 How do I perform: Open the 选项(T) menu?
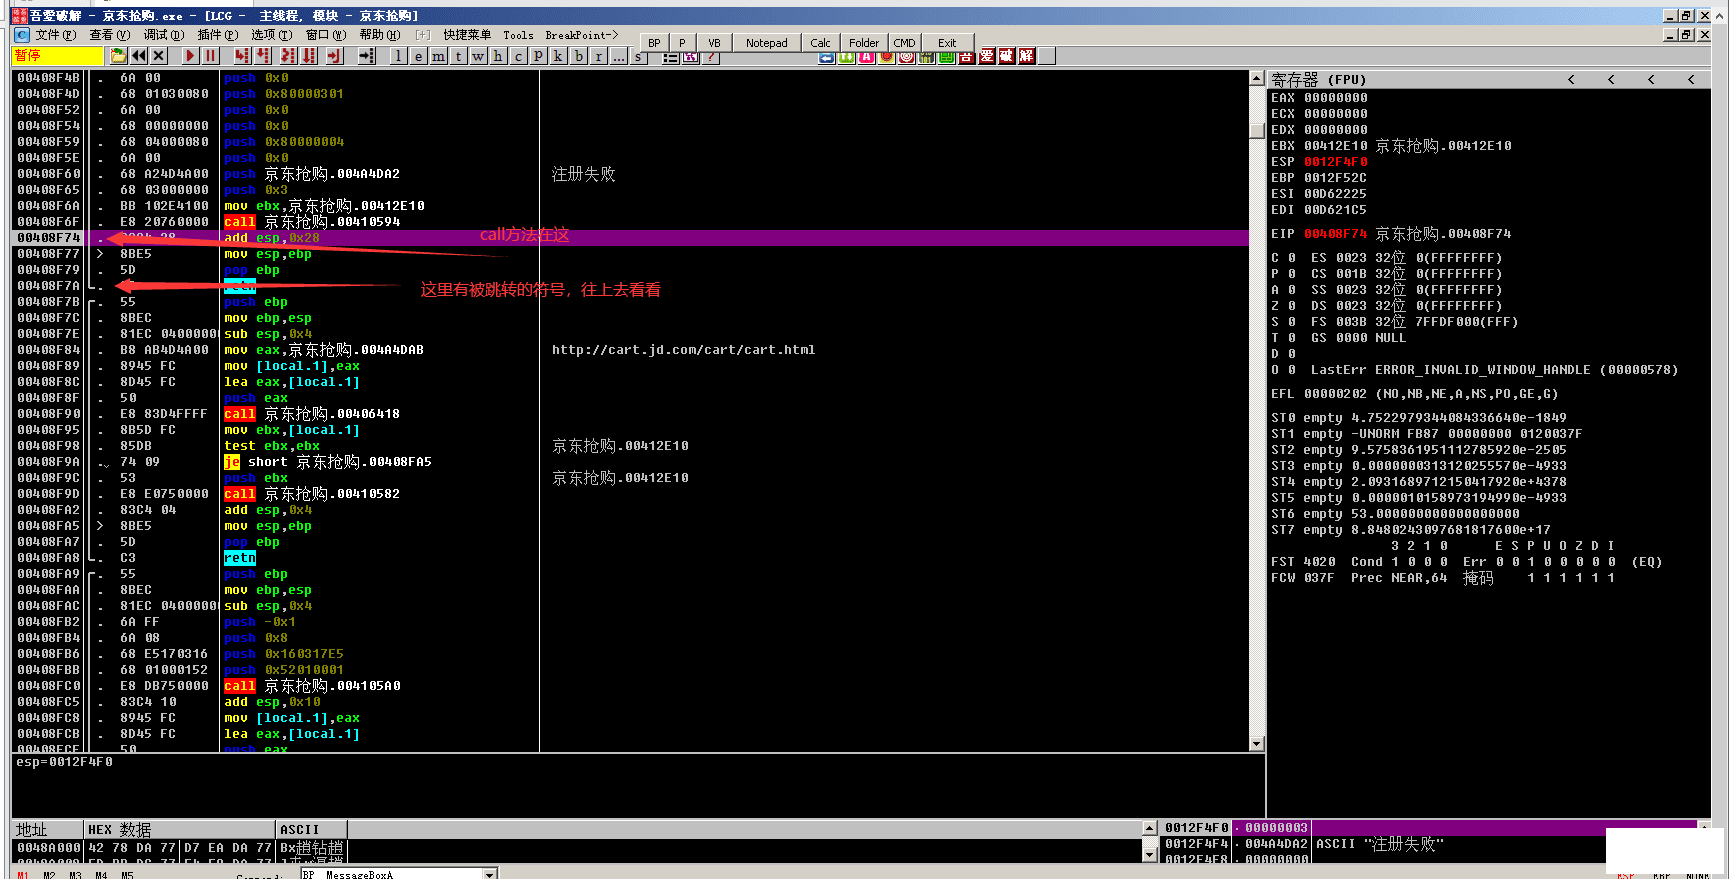pos(271,35)
